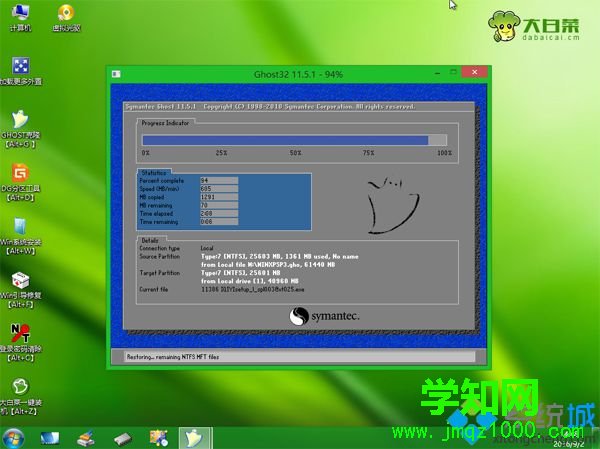Click the taskbar date display
This screenshot has width=600, height=449.
569,444
